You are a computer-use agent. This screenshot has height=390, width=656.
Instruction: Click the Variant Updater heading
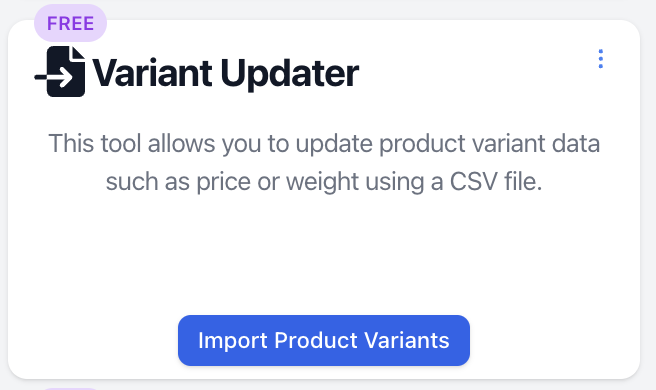pyautogui.click(x=225, y=74)
